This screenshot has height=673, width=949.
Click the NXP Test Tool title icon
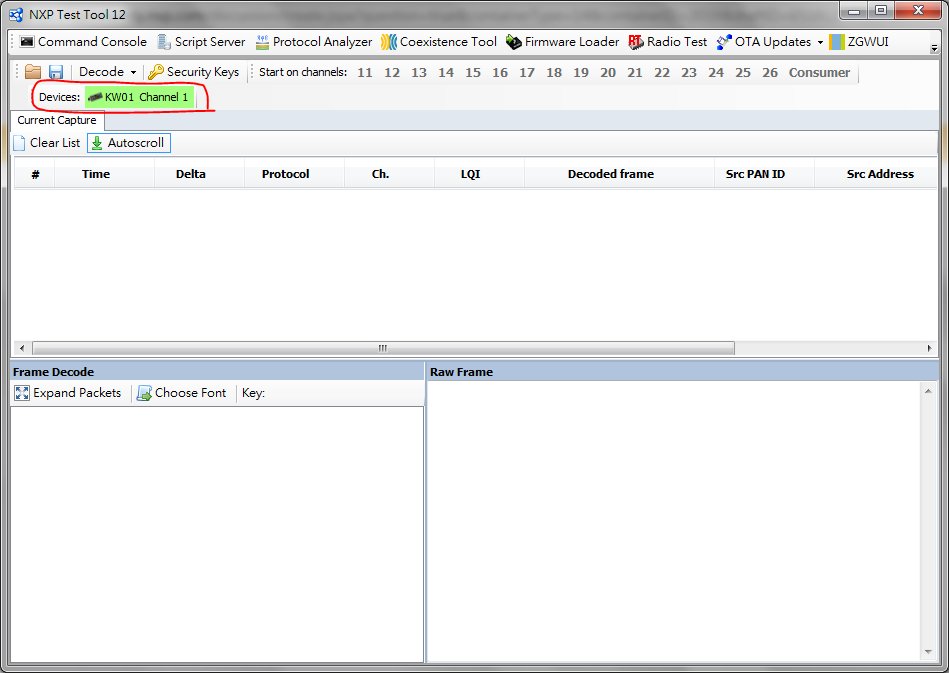[16, 15]
